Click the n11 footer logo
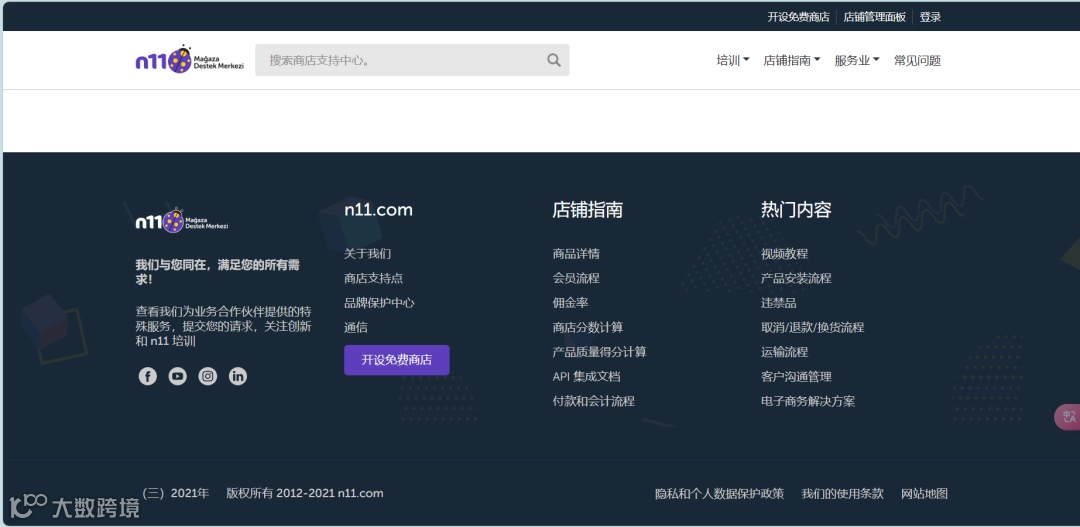This screenshot has height=527, width=1080. 182,220
